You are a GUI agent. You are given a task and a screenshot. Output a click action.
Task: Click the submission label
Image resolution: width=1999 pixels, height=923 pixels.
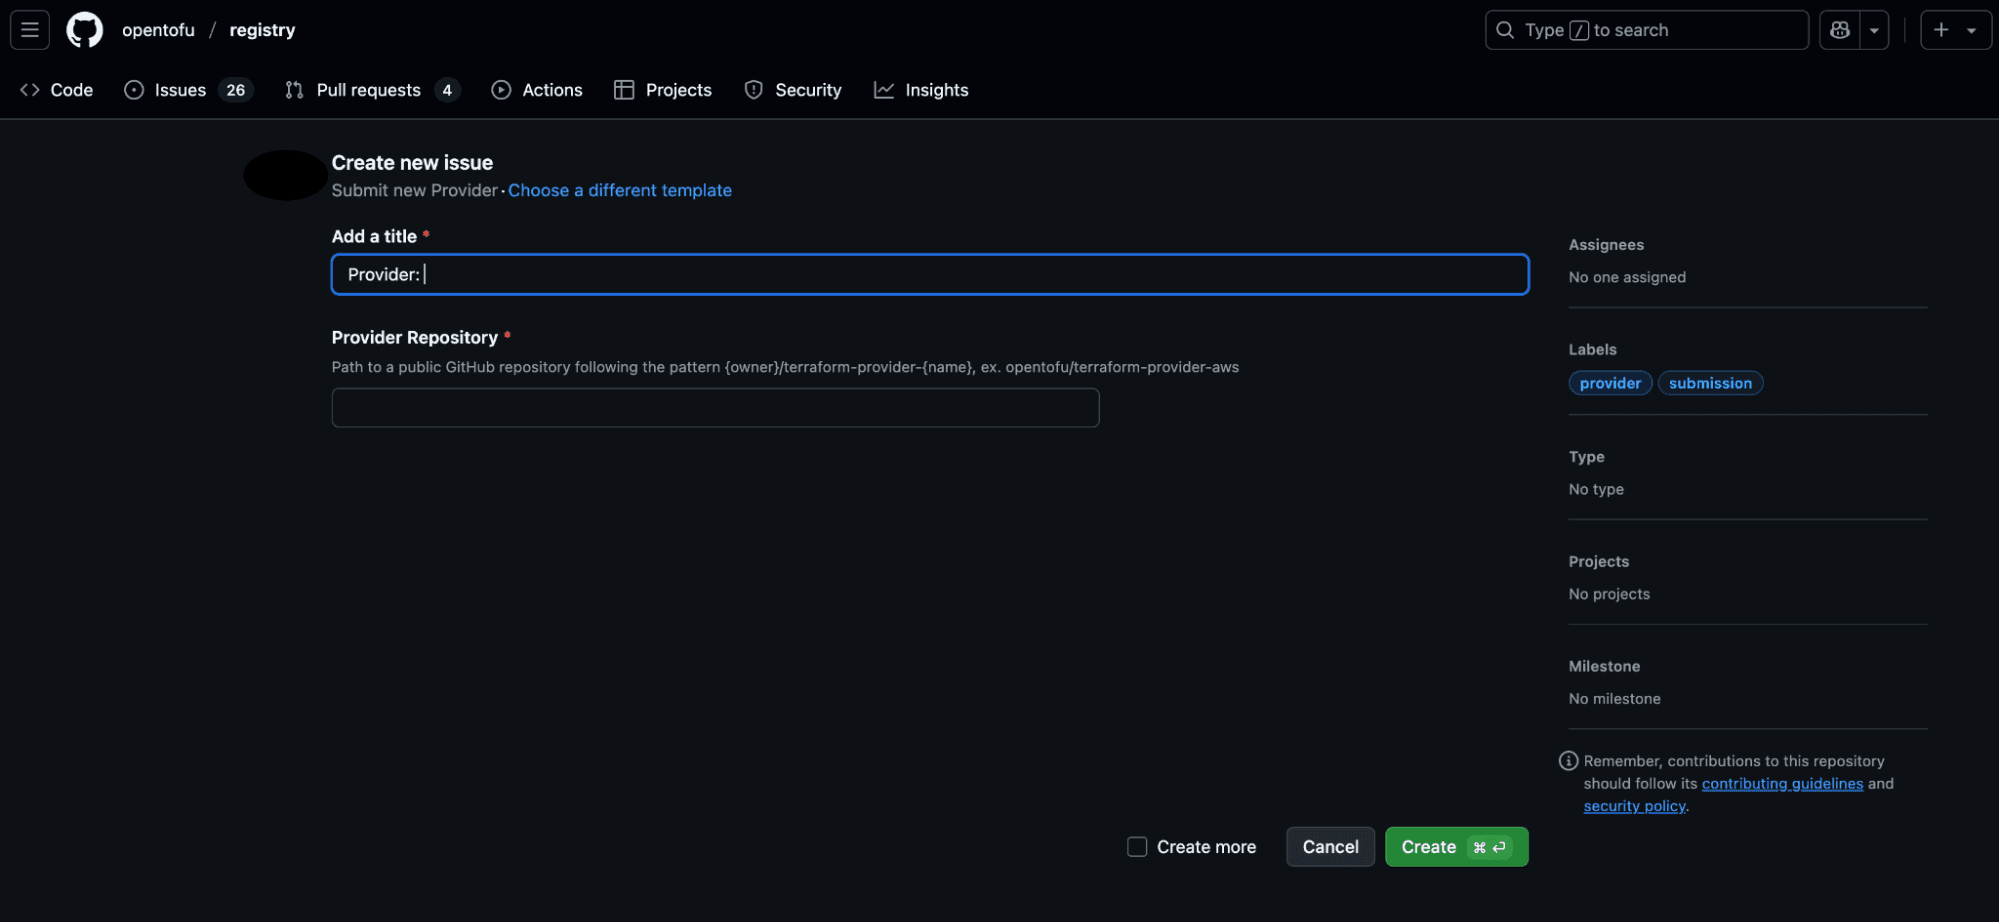click(1710, 383)
